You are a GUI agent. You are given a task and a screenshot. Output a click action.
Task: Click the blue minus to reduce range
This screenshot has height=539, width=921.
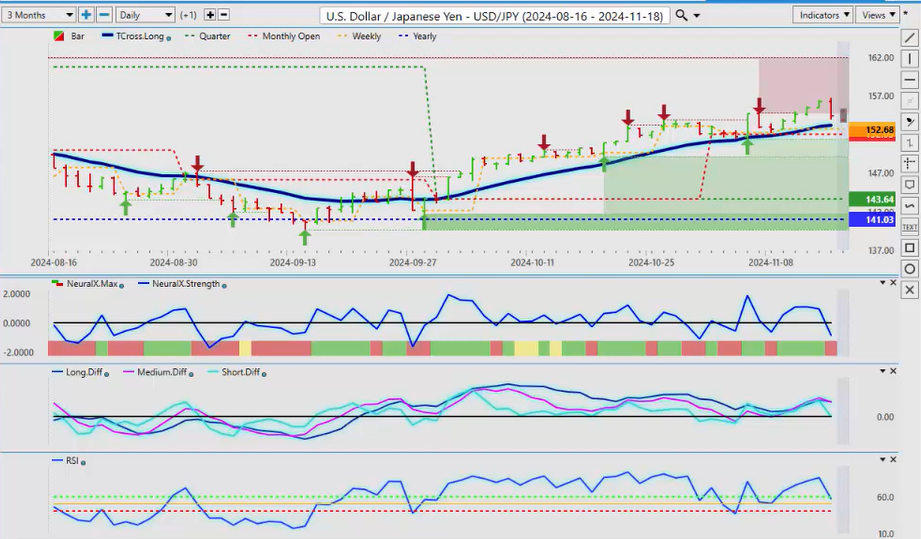(104, 15)
